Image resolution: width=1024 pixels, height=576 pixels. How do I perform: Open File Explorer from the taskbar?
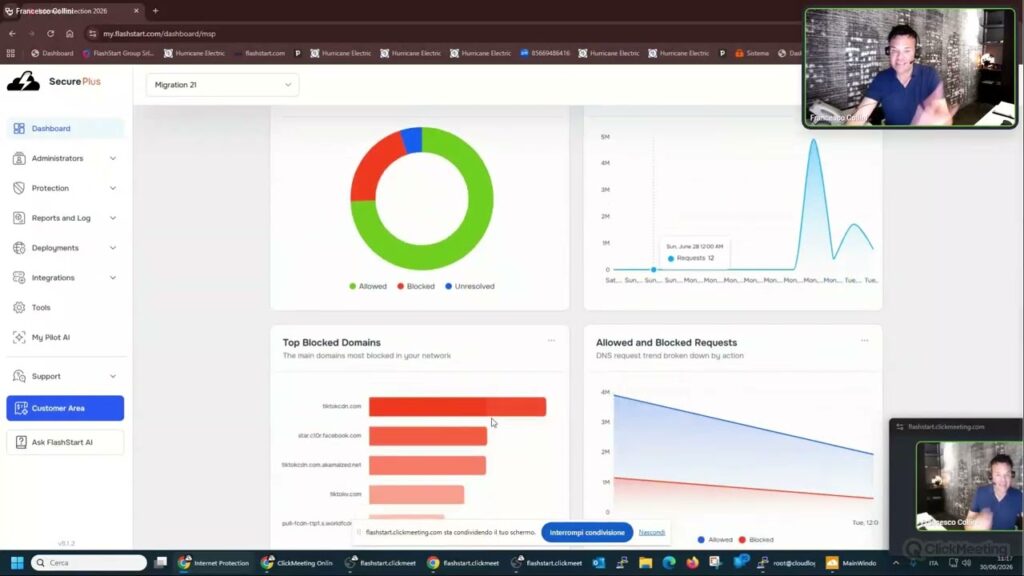(x=645, y=563)
